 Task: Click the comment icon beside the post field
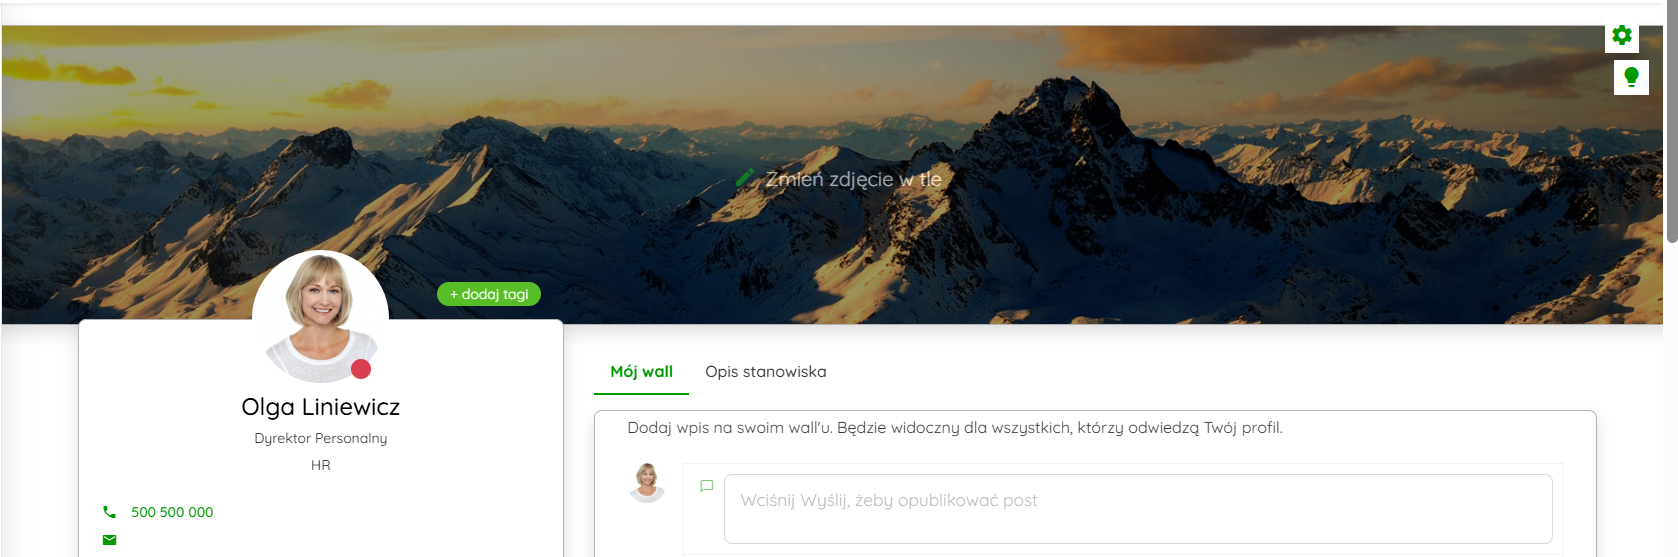[x=706, y=486]
